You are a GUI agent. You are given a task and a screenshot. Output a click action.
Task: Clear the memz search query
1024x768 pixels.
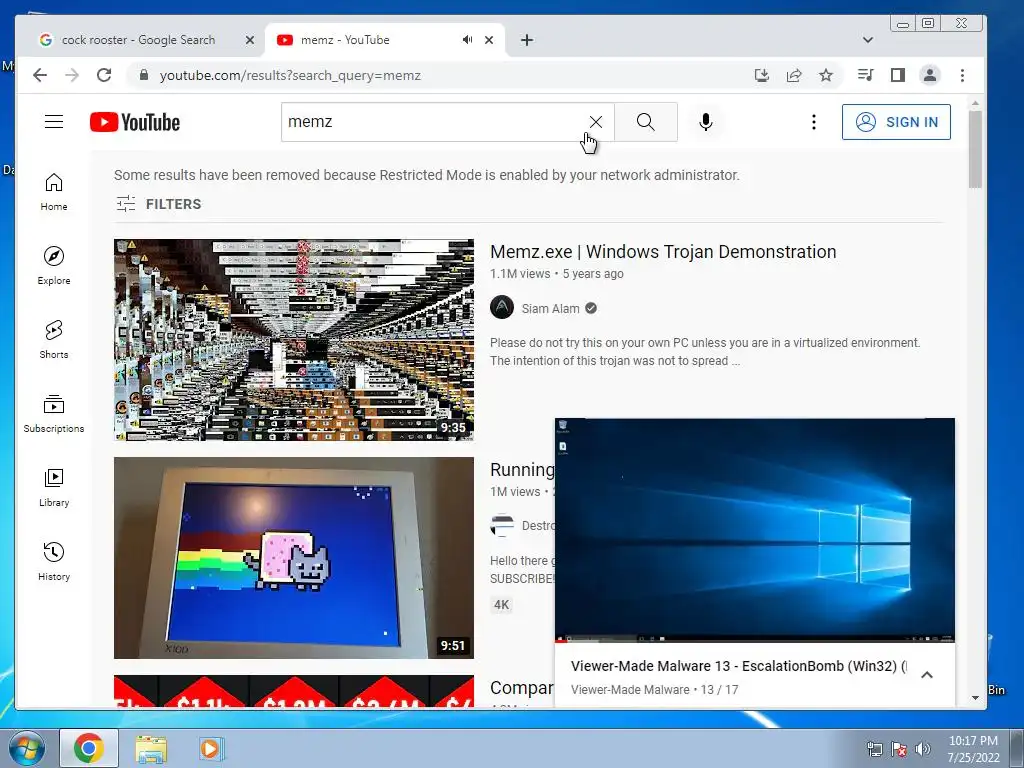click(x=595, y=122)
